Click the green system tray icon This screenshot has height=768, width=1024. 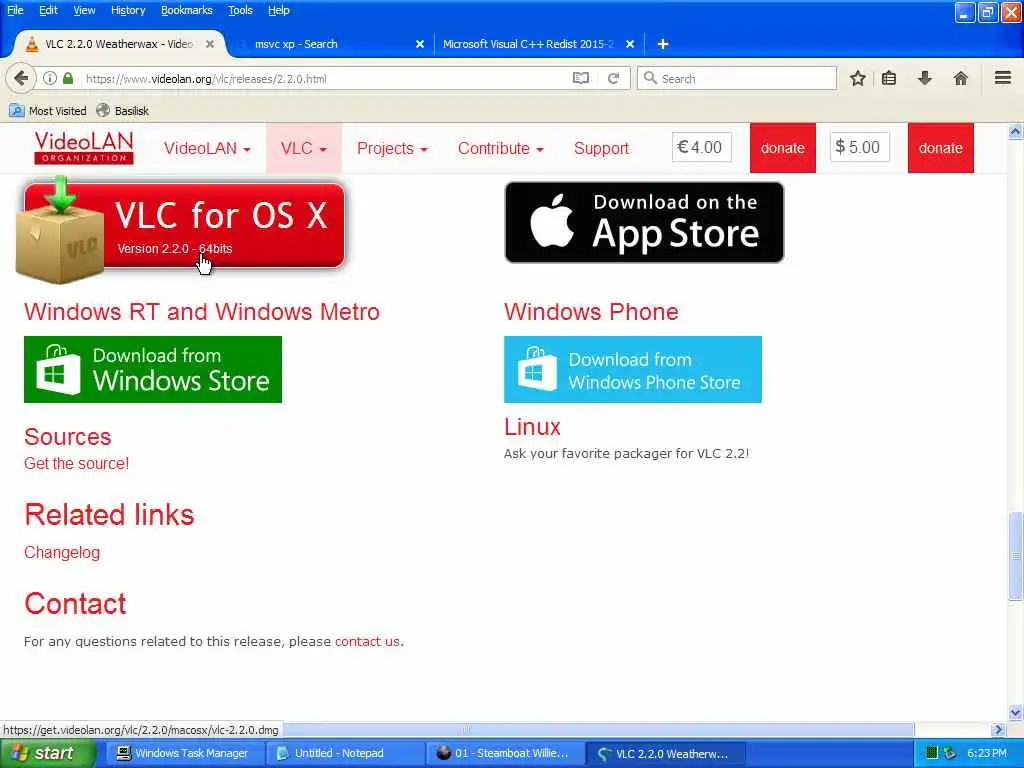coord(932,753)
